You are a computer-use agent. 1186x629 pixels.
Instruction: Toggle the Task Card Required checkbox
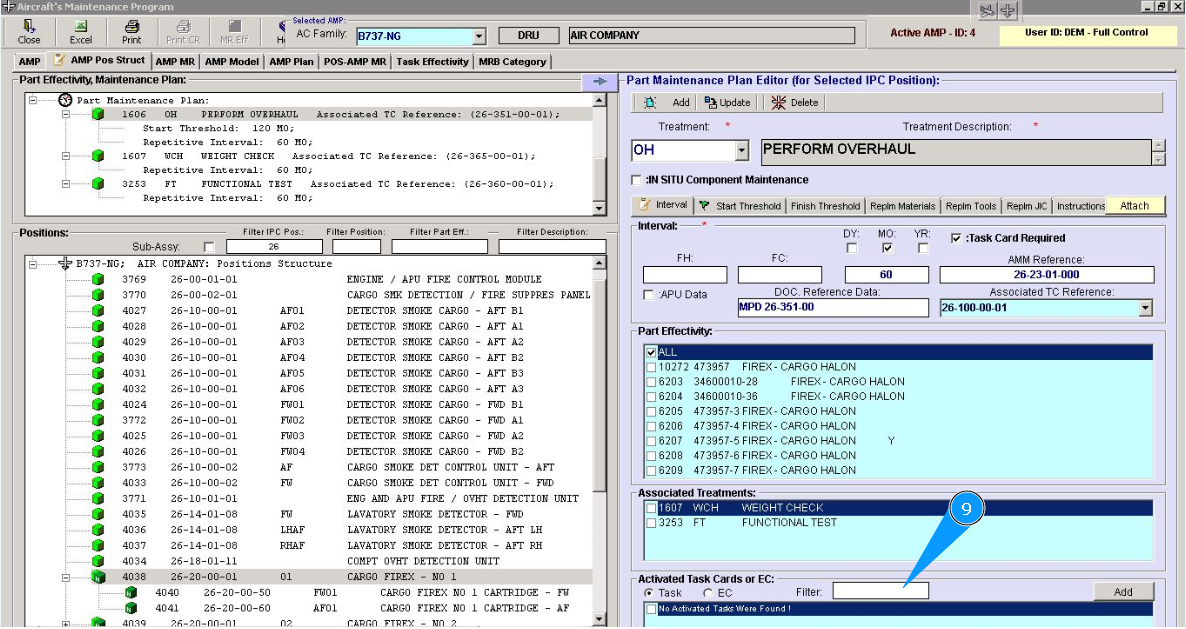coord(956,238)
